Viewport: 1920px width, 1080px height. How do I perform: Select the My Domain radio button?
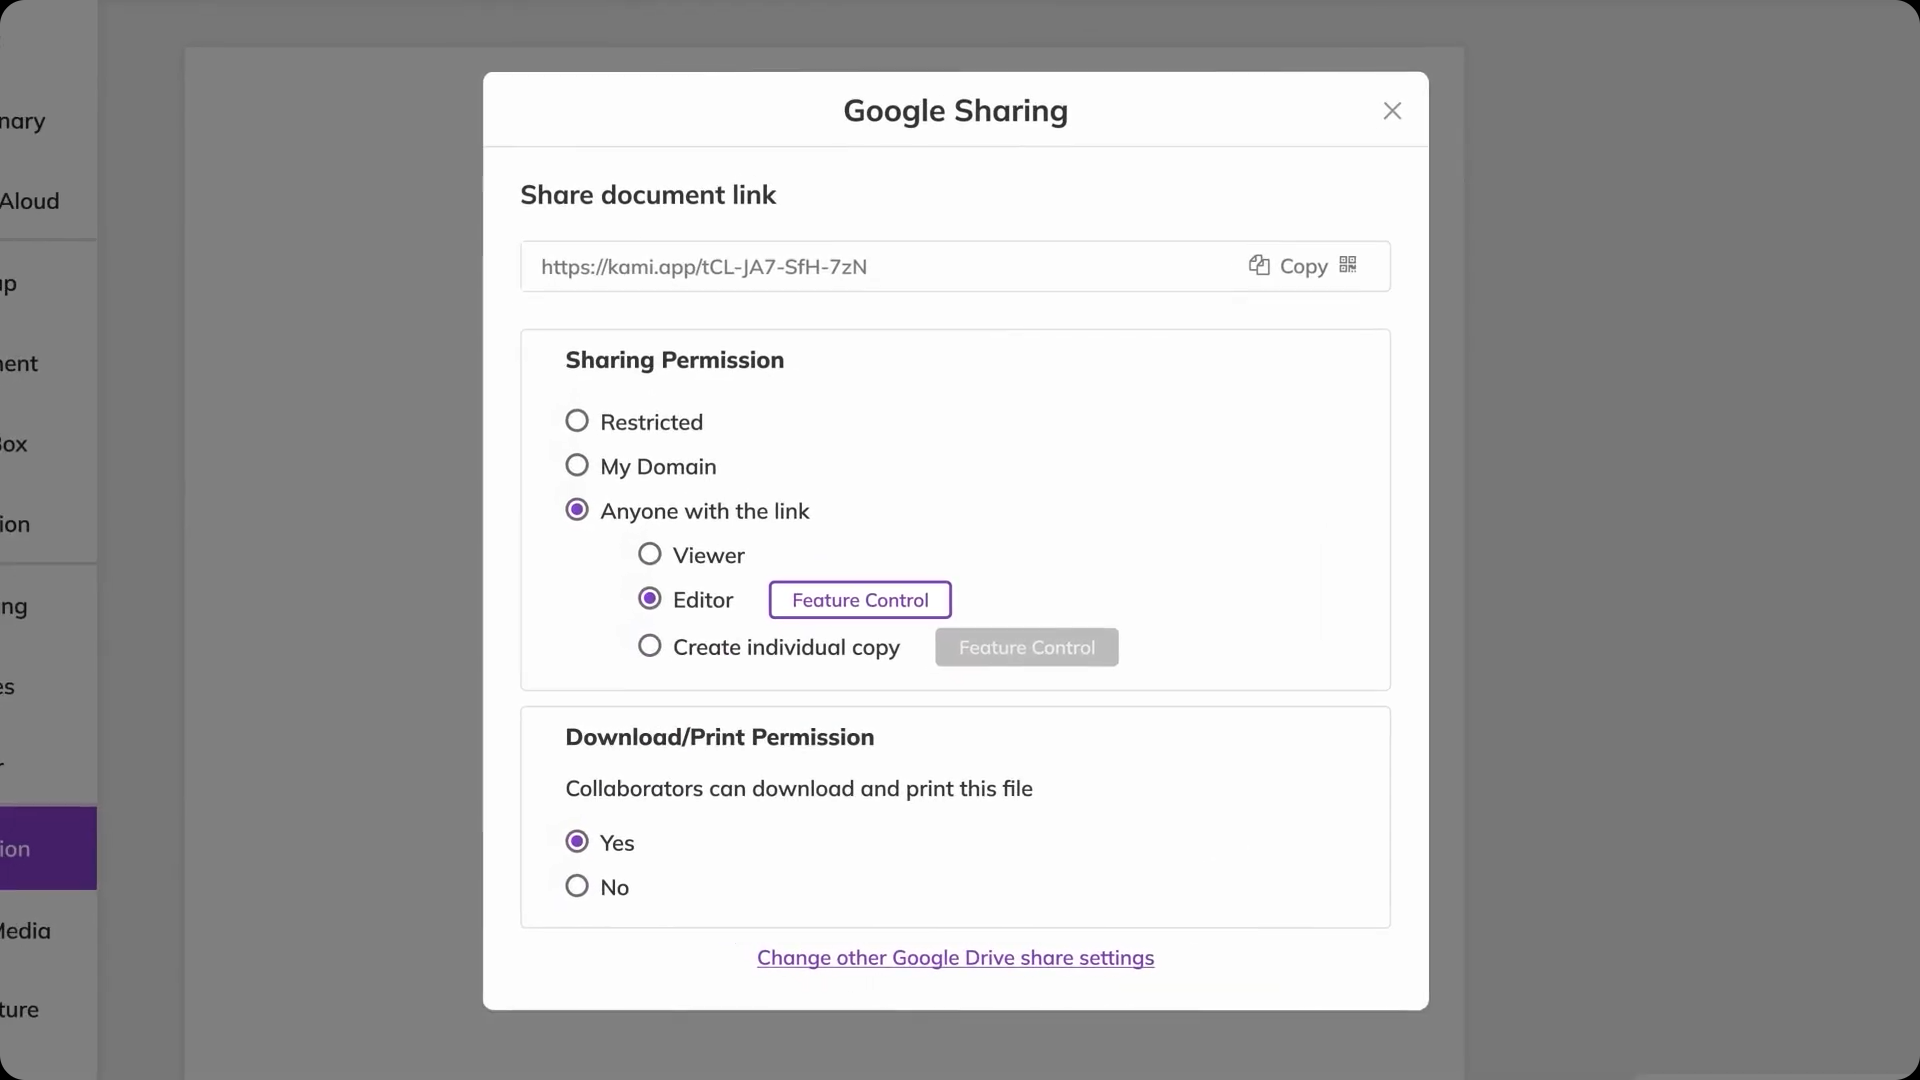click(x=577, y=465)
